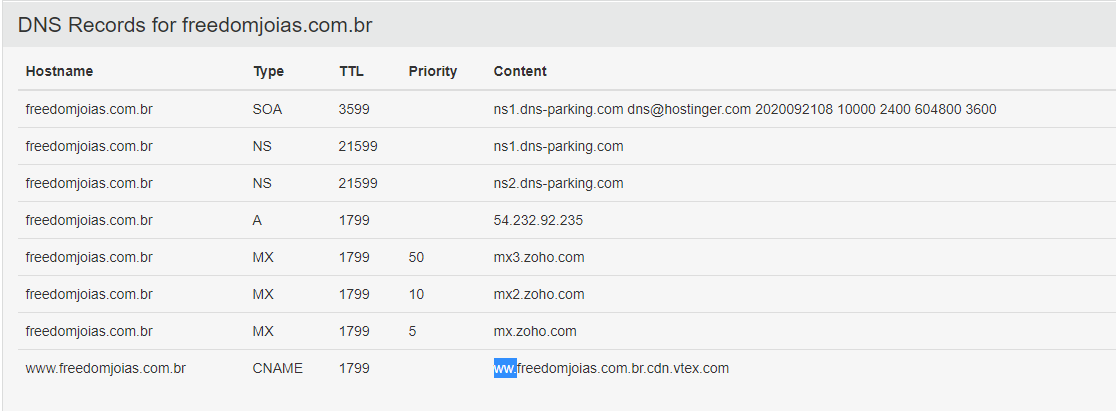Click the Content column header
Screen dimensions: 1116x411
pyautogui.click(x=520, y=71)
